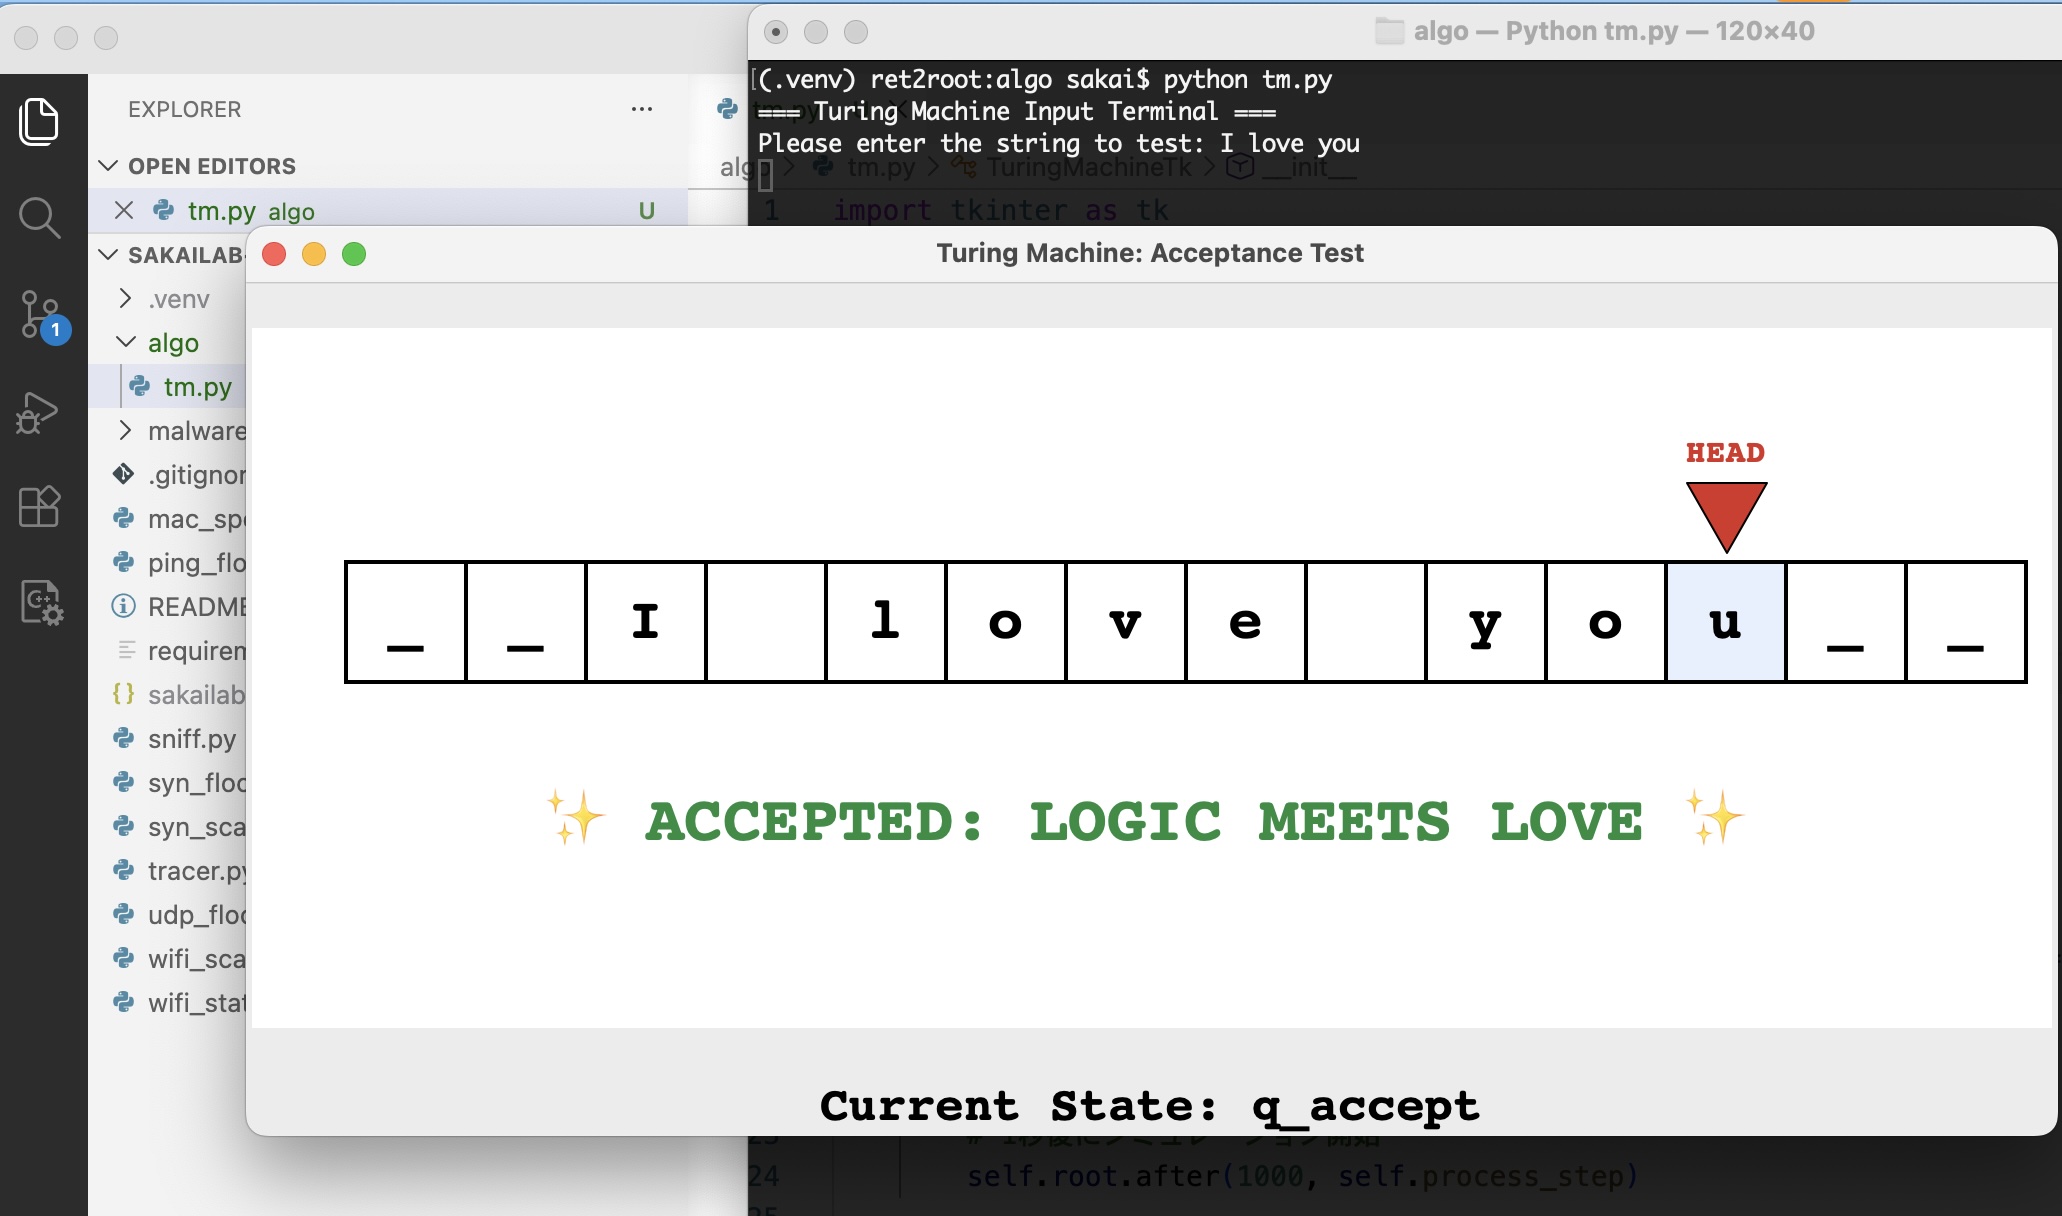Open the Extensions view
This screenshot has width=2062, height=1216.
39,507
